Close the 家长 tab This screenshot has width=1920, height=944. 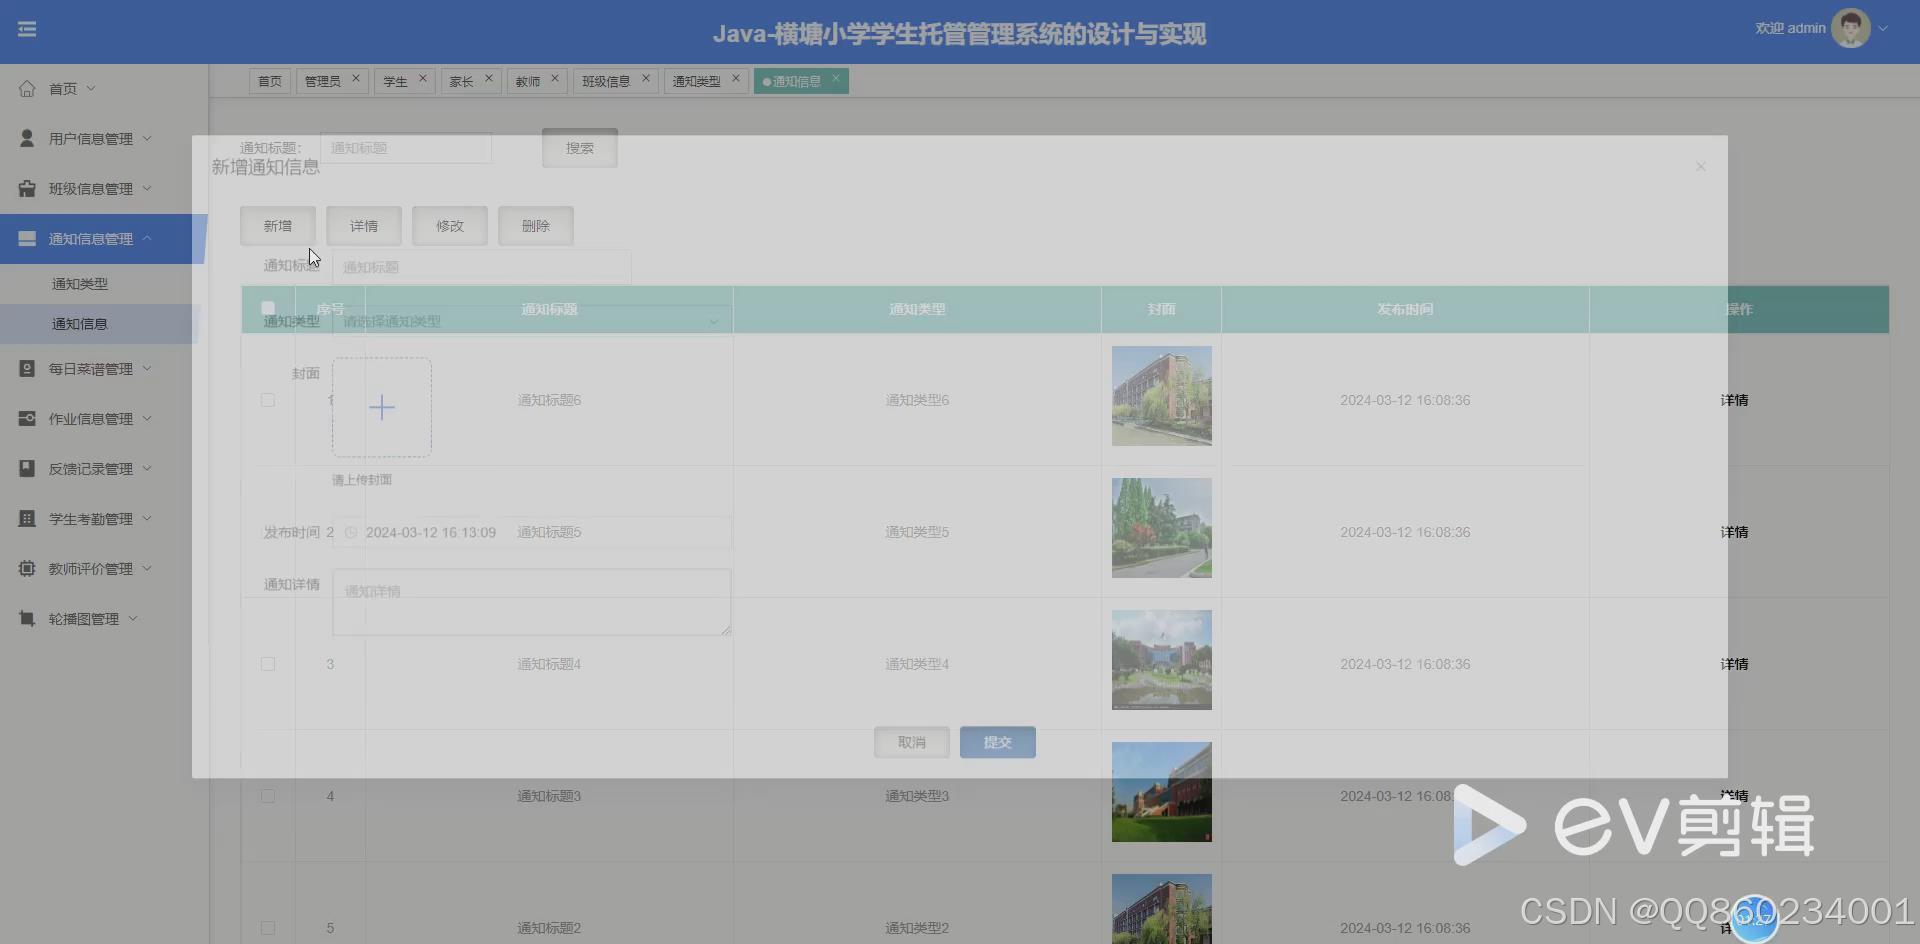coord(489,78)
